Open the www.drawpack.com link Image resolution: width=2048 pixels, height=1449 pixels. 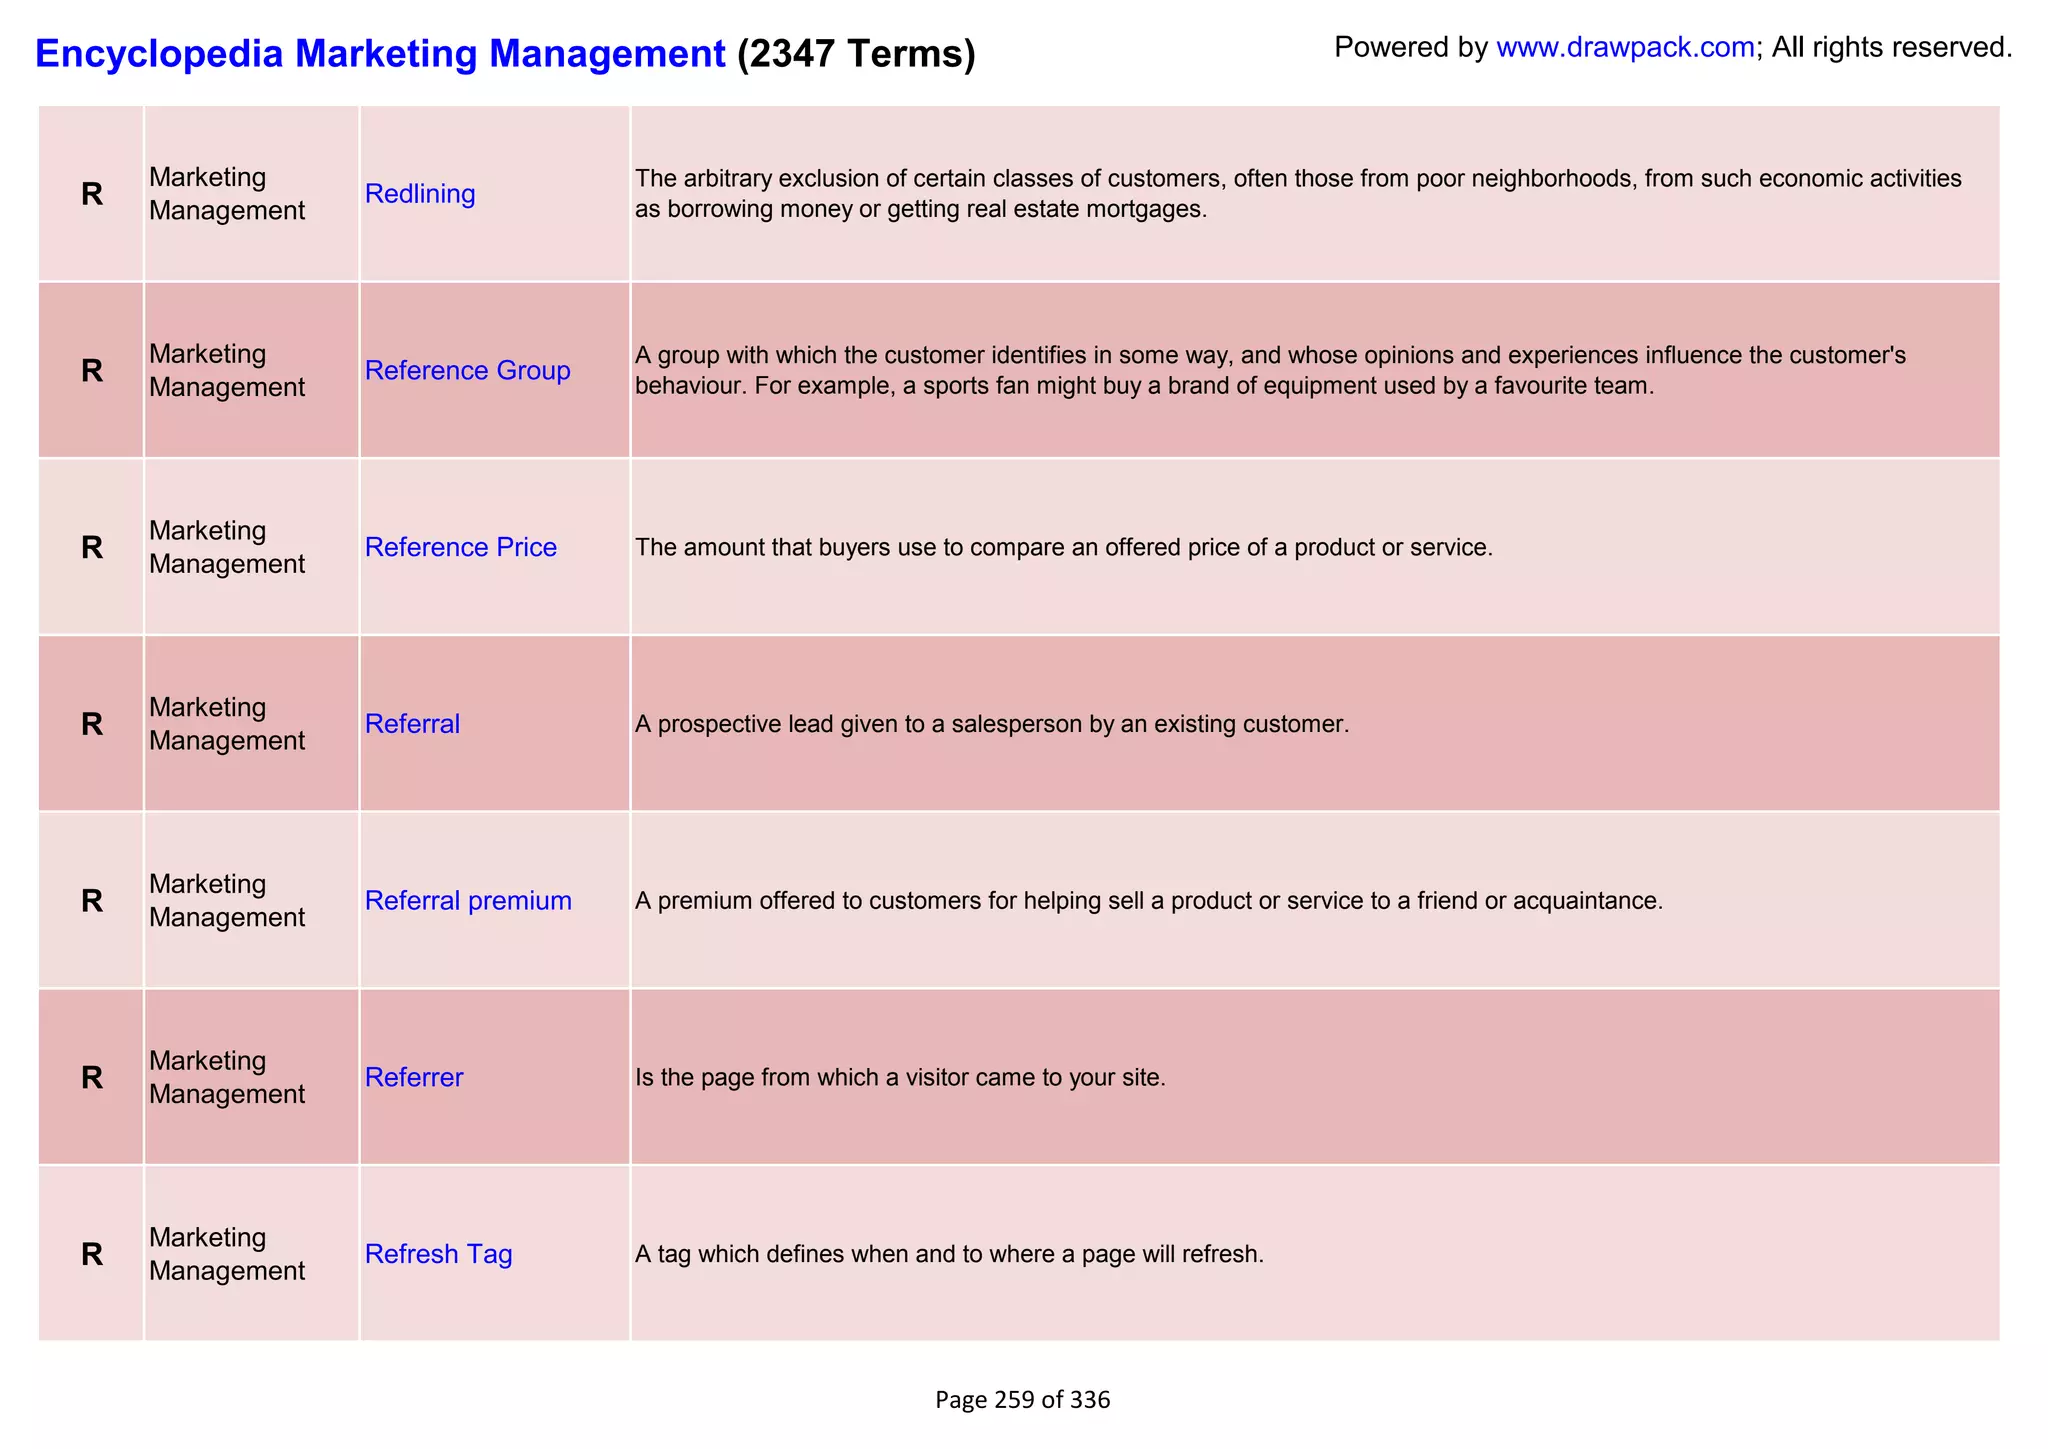pos(1625,47)
